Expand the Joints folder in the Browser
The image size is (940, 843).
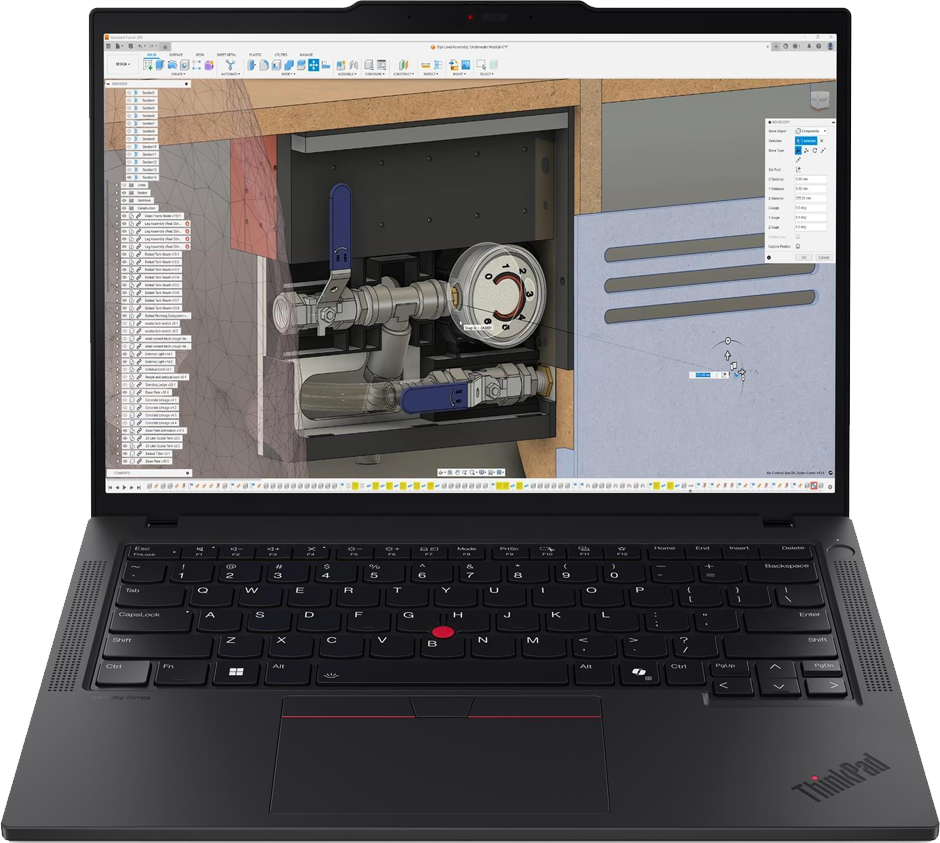point(117,185)
